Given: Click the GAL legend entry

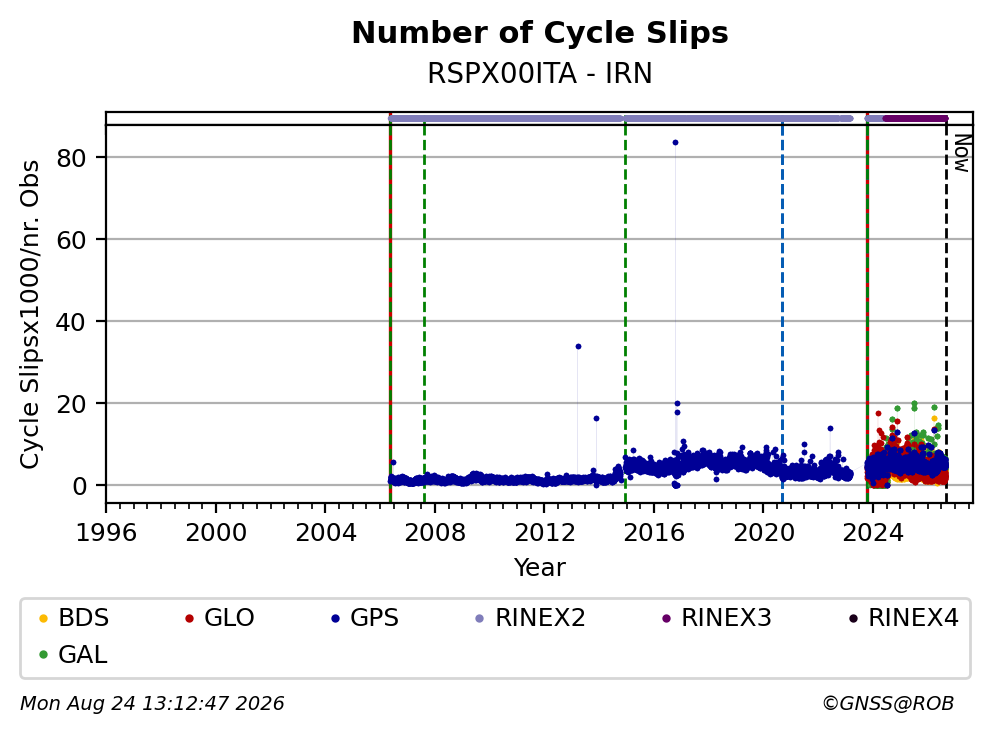Looking at the screenshot, I should pyautogui.click(x=73, y=654).
